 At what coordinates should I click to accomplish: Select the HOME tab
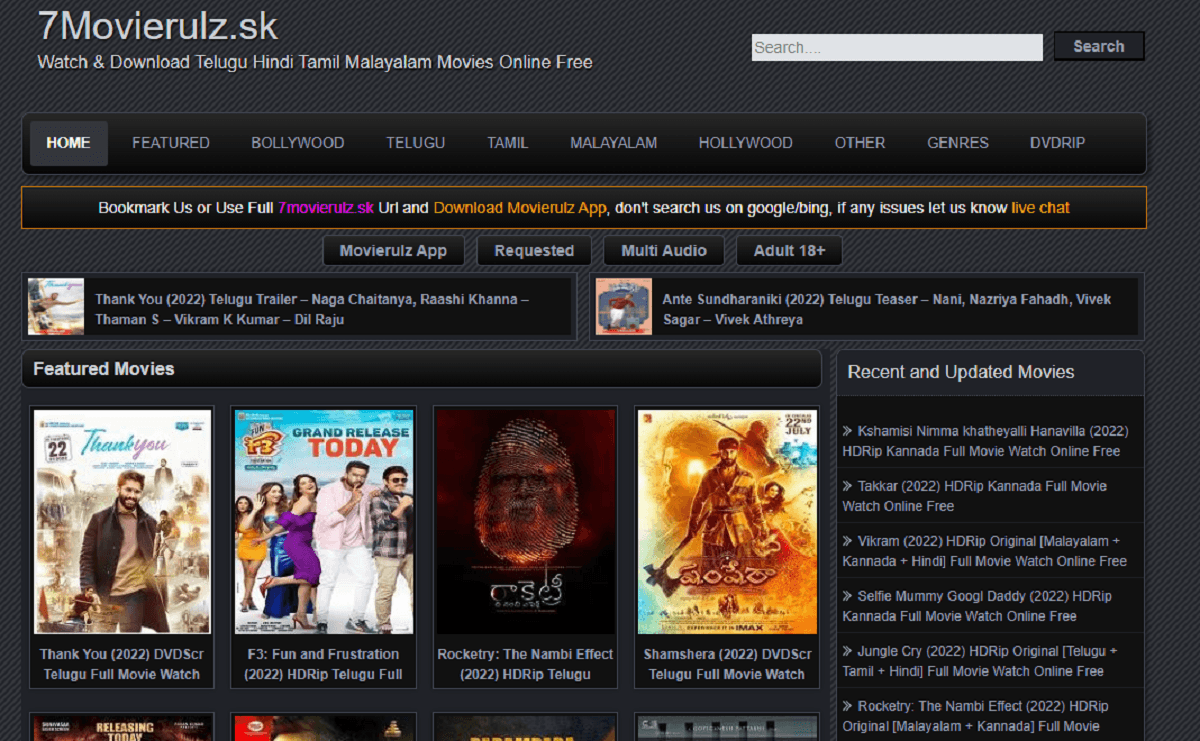68,142
